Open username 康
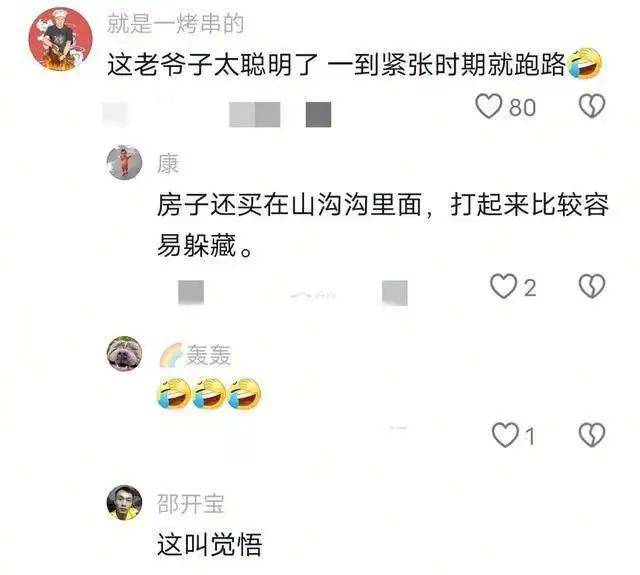640x575 pixels. tap(168, 164)
